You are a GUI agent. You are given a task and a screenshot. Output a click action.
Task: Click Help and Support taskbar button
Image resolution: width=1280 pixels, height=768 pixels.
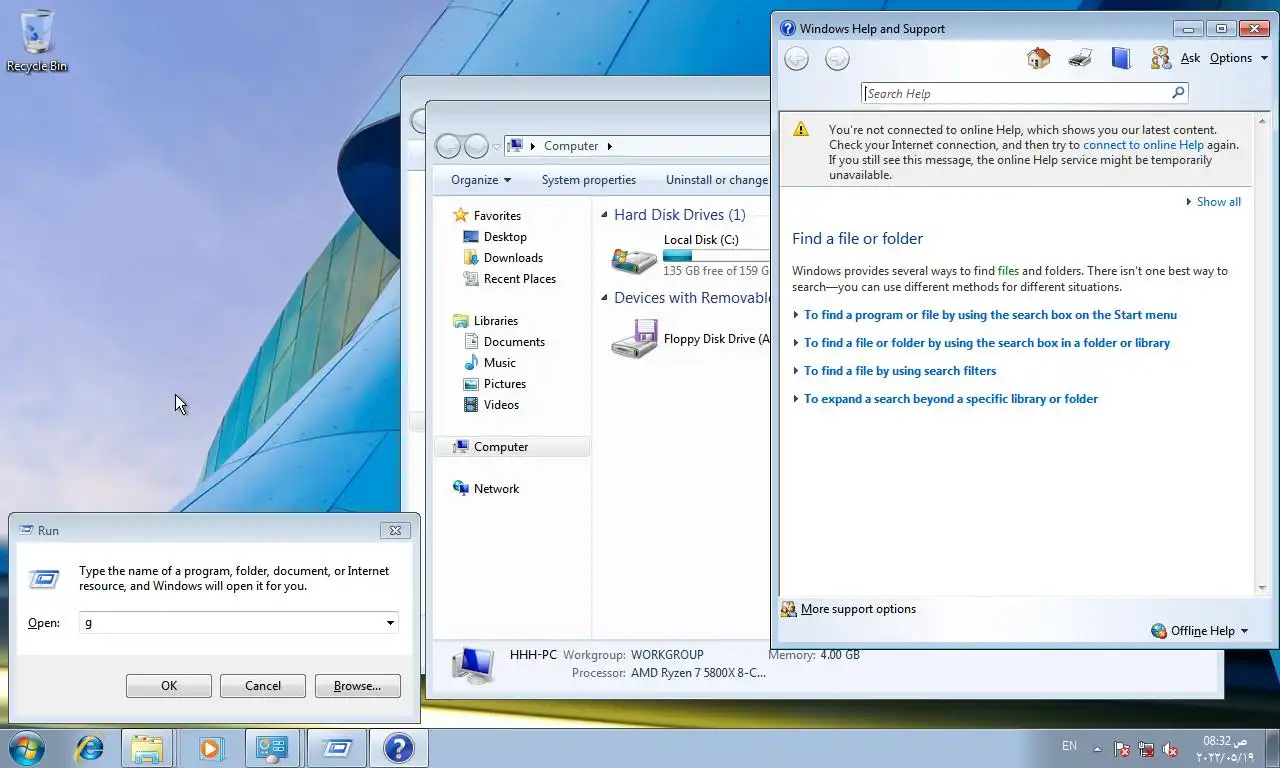click(x=398, y=748)
